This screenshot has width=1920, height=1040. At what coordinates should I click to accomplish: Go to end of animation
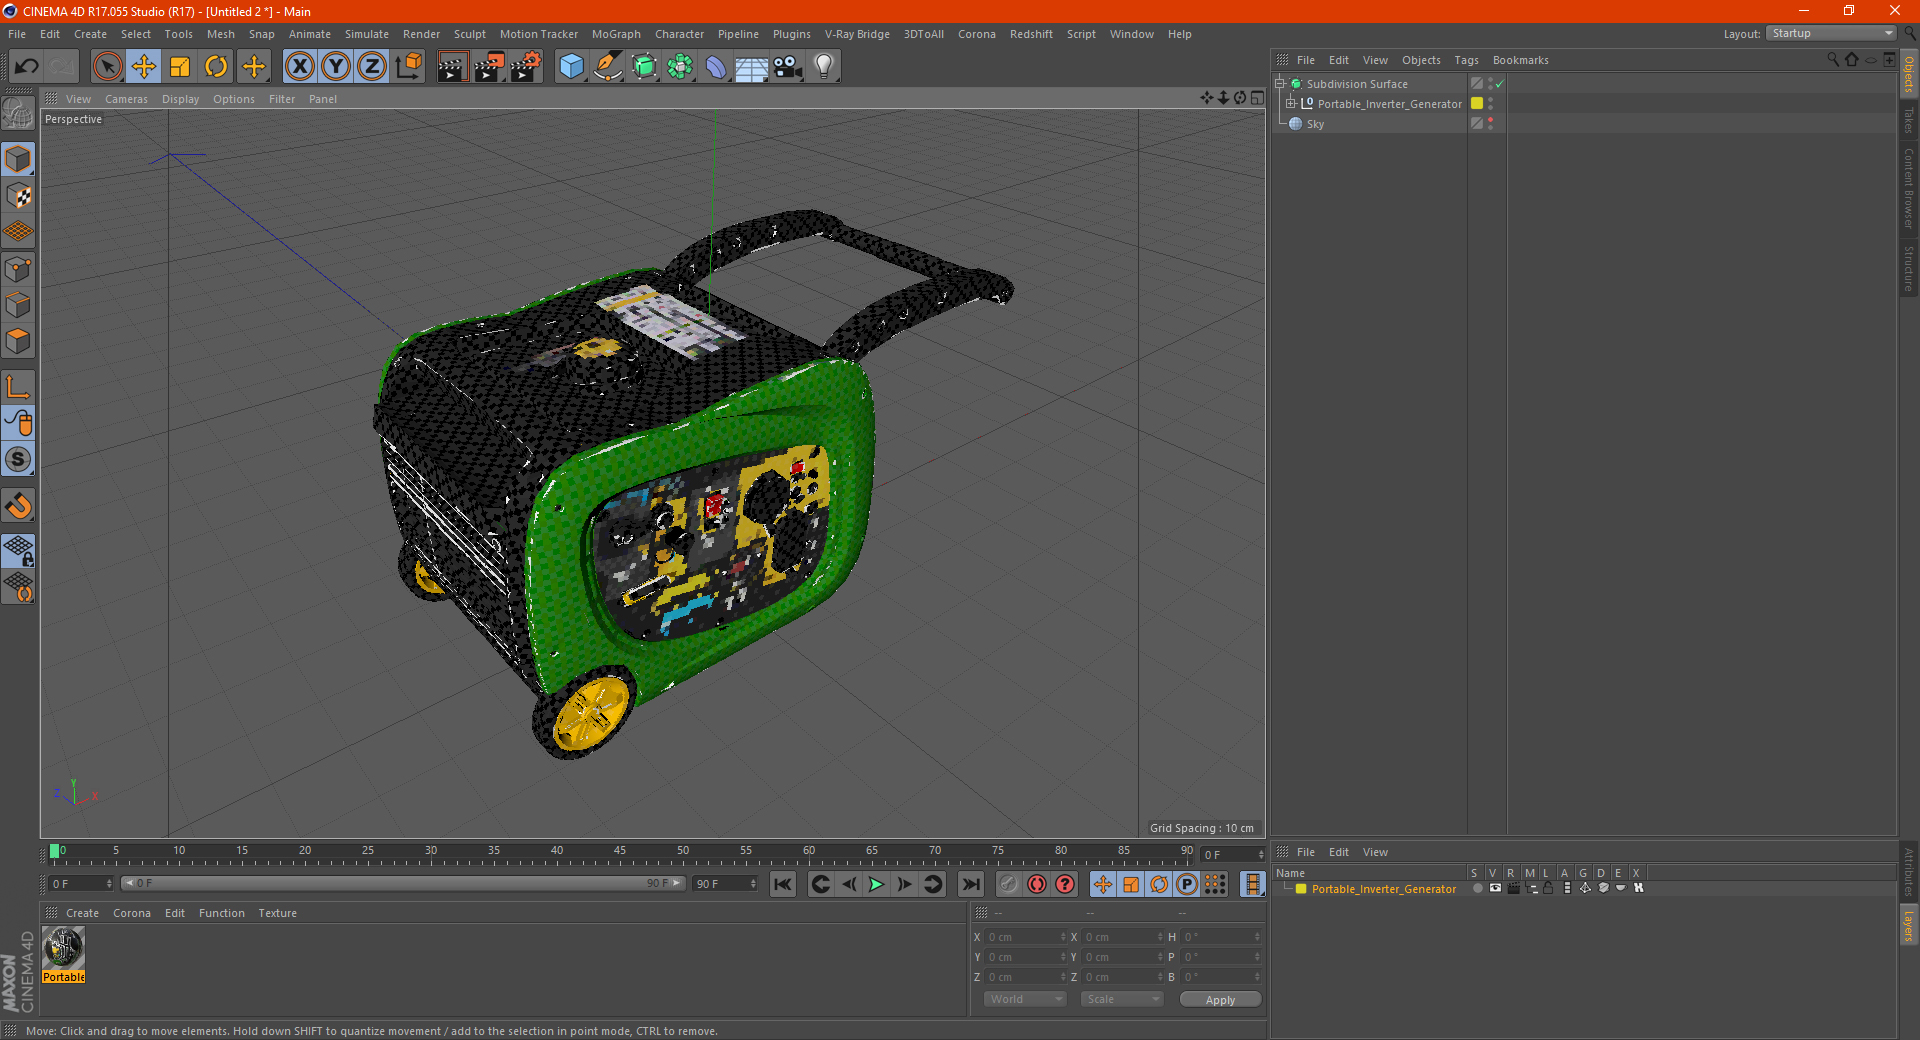point(971,884)
